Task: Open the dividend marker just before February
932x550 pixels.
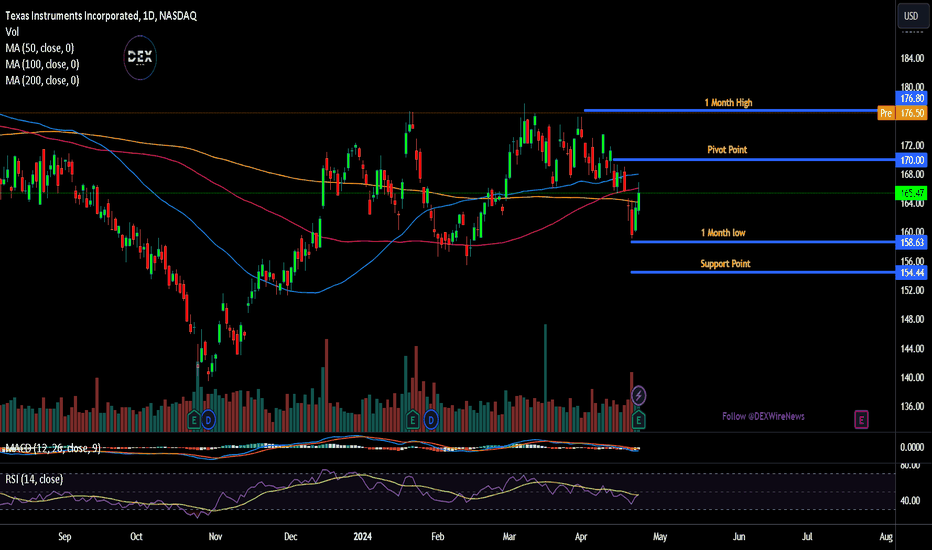Action: 431,420
